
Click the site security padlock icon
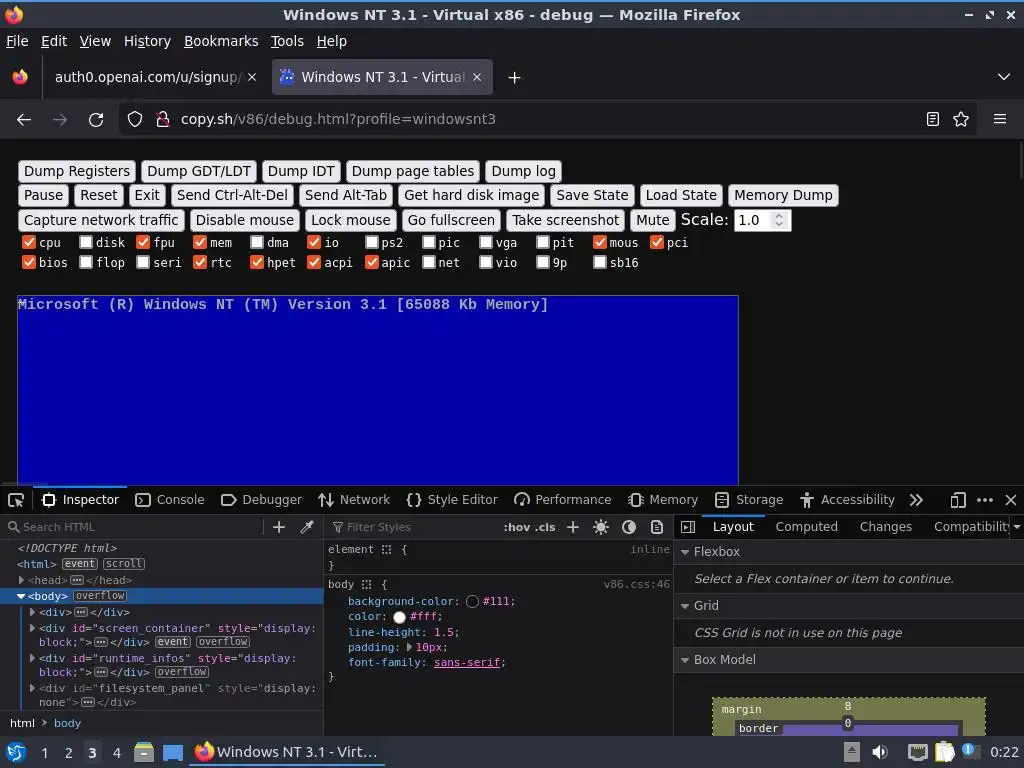[x=163, y=120]
